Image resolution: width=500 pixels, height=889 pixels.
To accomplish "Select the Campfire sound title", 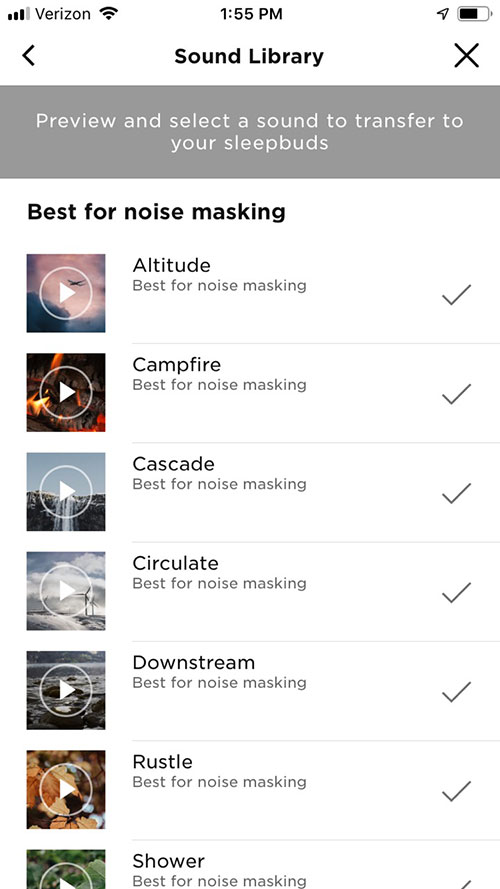I will pyautogui.click(x=177, y=365).
